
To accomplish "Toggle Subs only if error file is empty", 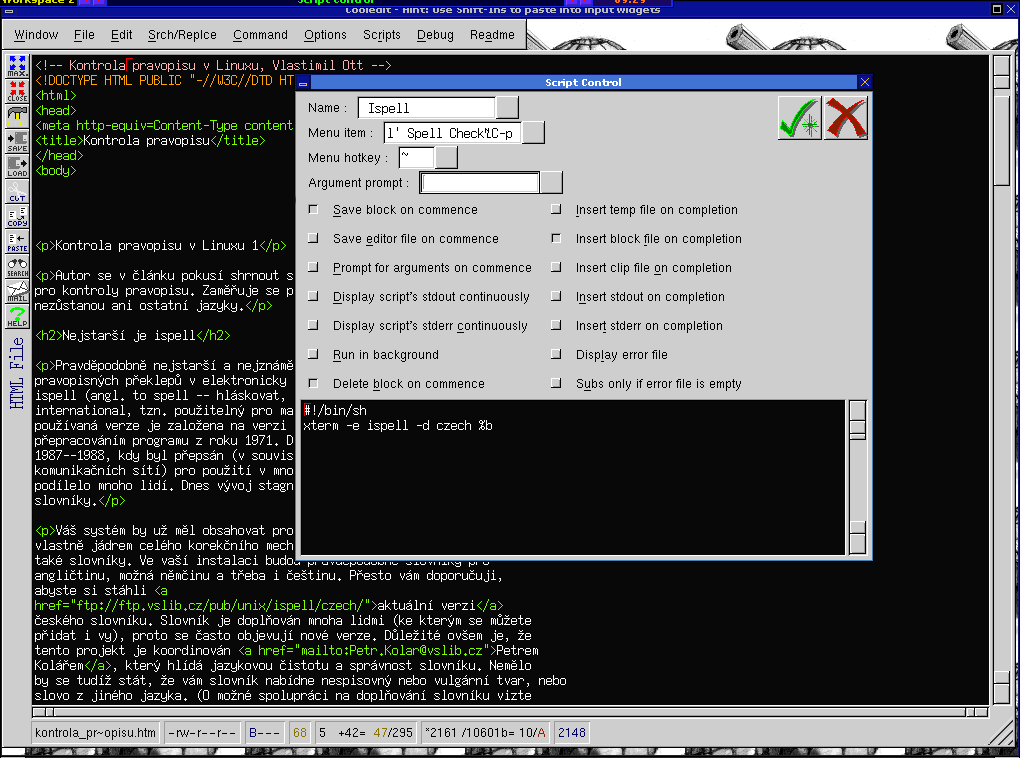I will (556, 383).
